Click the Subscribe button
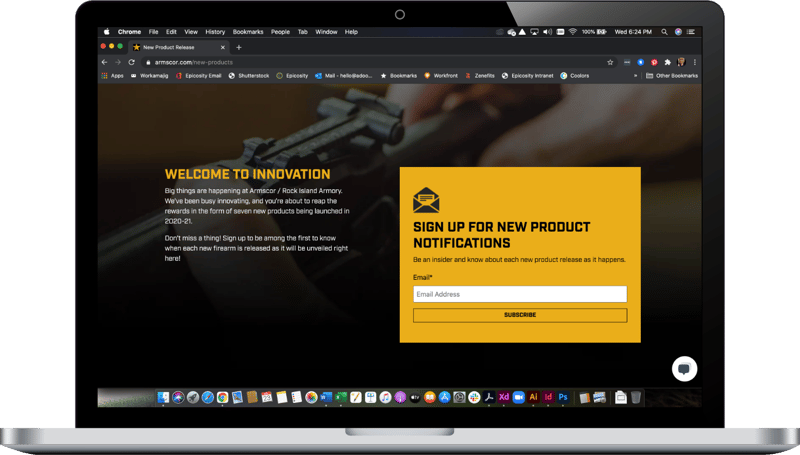Screen dimensions: 800x455 pos(520,315)
